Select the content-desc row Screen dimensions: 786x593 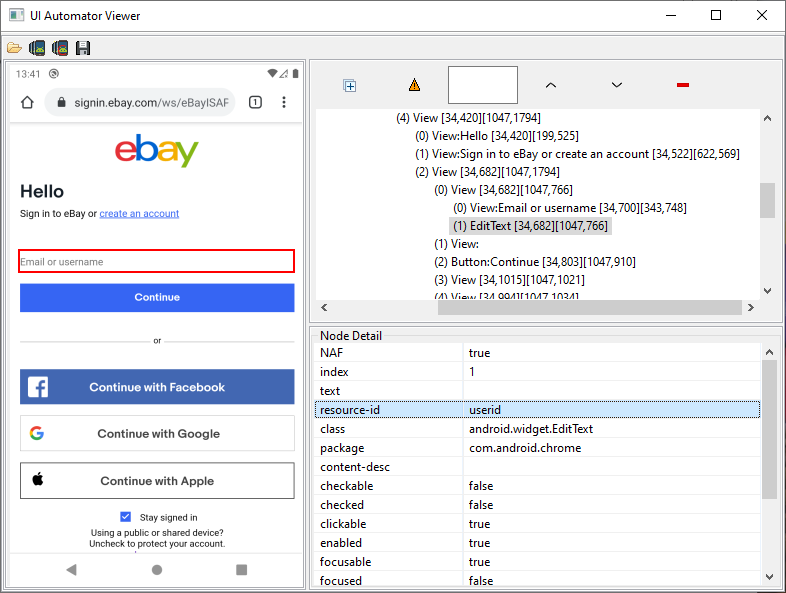537,467
